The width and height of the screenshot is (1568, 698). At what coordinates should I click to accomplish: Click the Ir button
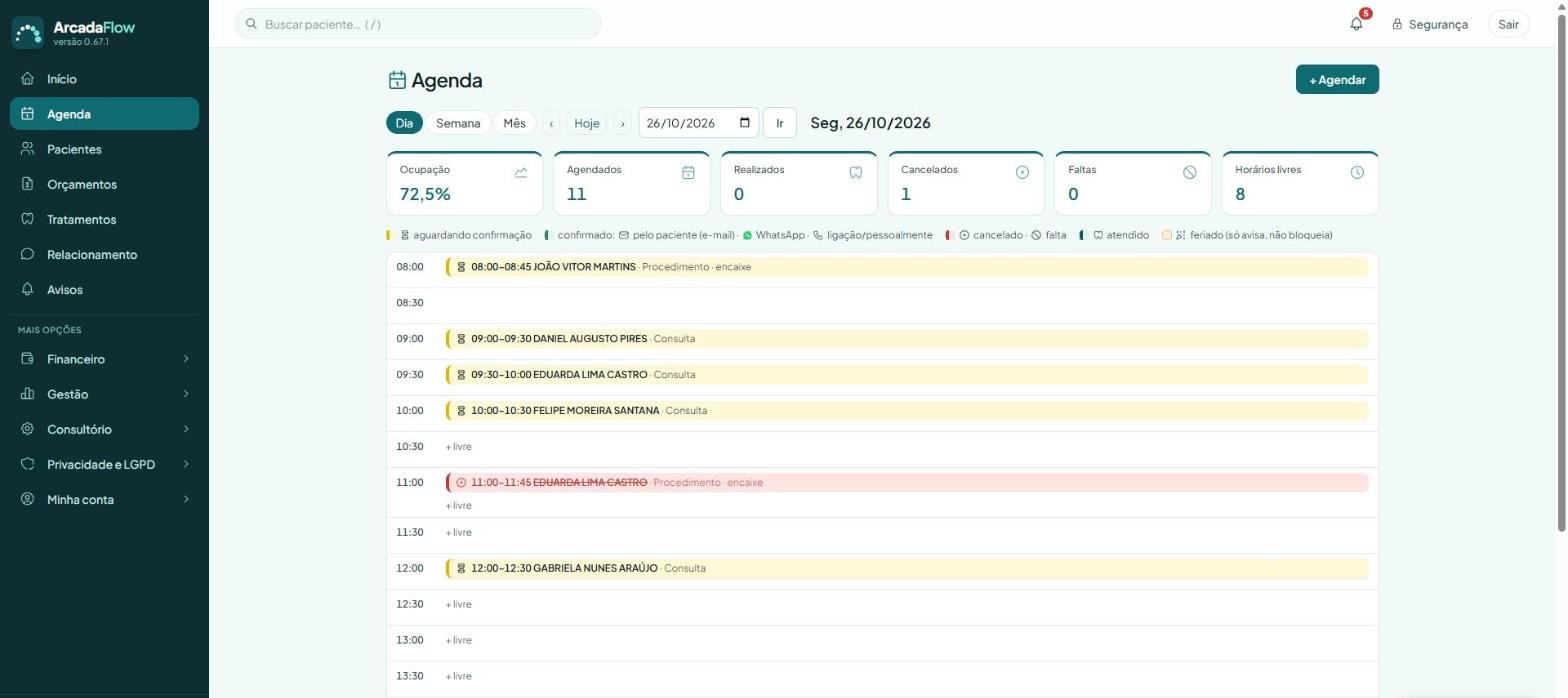pyautogui.click(x=780, y=123)
